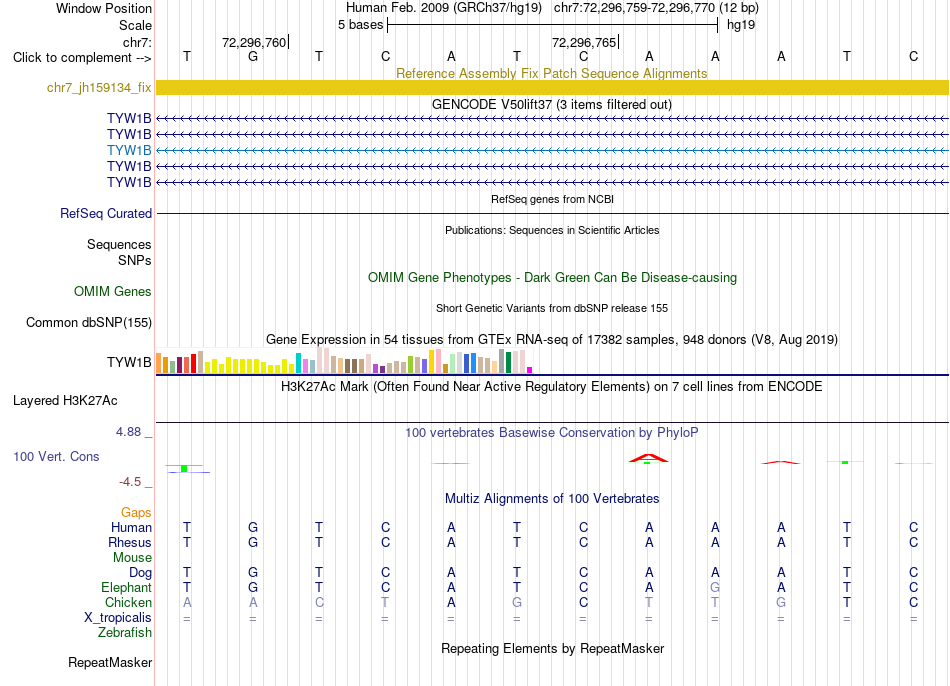Click the G base in complement sequence row
This screenshot has width=950, height=686.
click(x=253, y=56)
